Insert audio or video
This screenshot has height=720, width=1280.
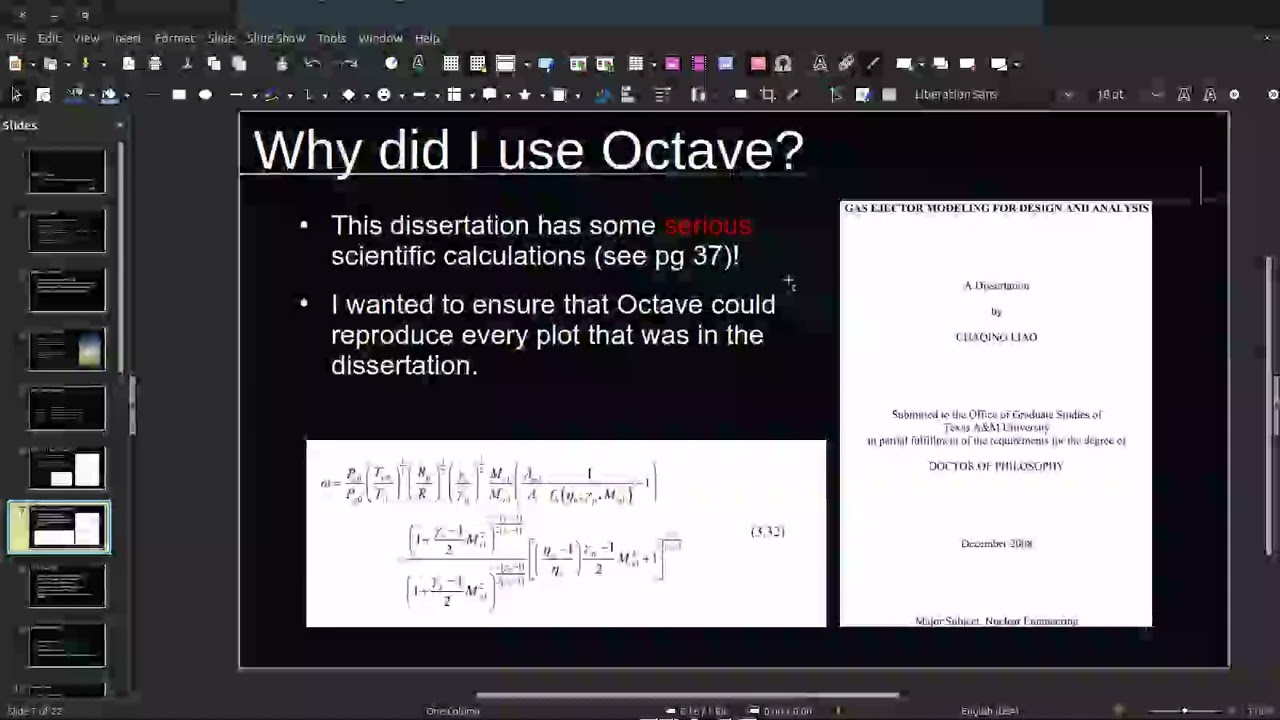(699, 64)
